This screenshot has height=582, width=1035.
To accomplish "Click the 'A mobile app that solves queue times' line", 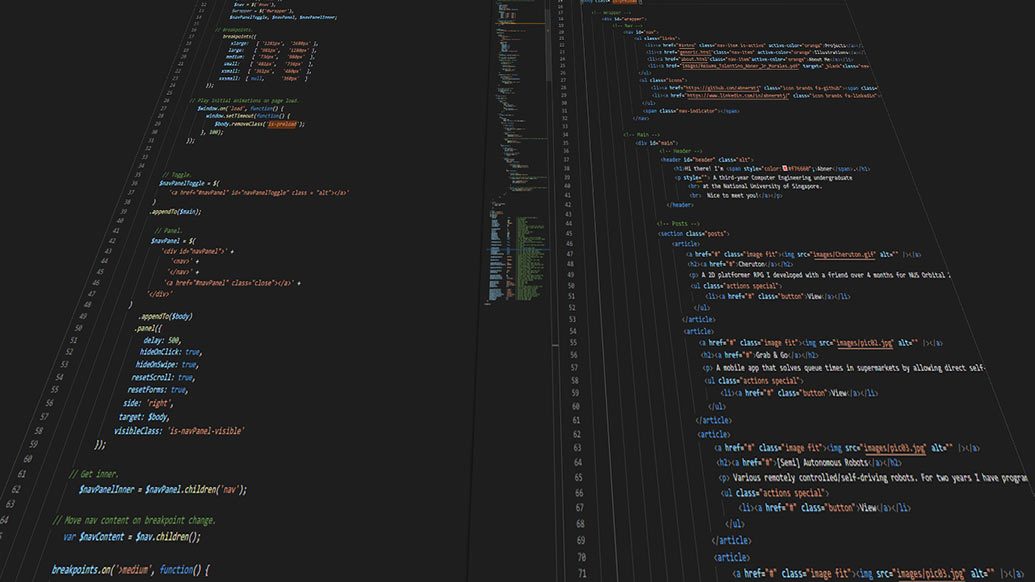I will (844, 368).
